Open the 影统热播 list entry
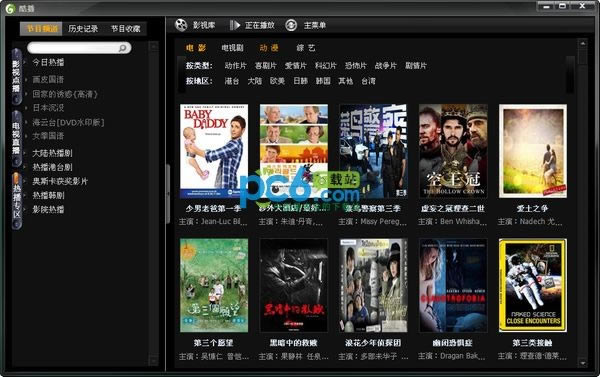 (48, 210)
